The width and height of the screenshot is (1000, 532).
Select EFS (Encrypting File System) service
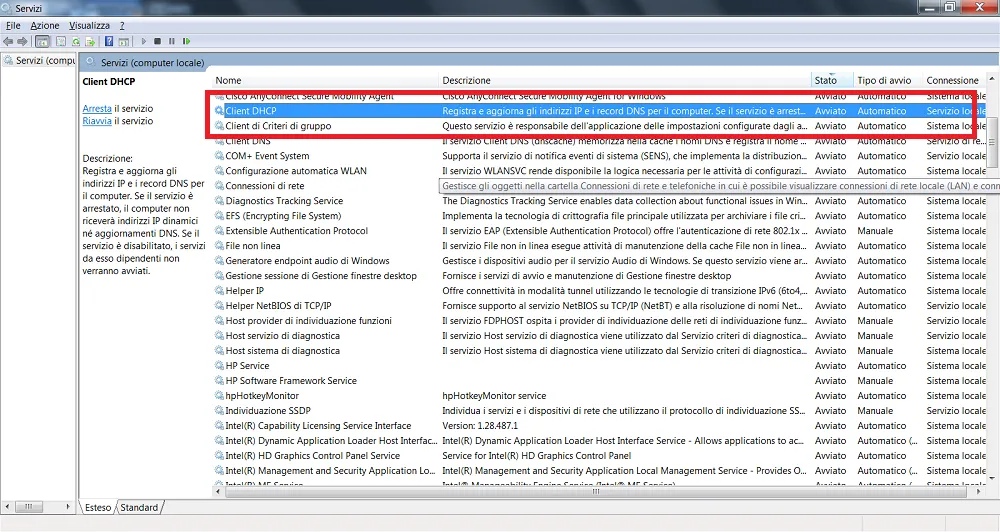599,216
